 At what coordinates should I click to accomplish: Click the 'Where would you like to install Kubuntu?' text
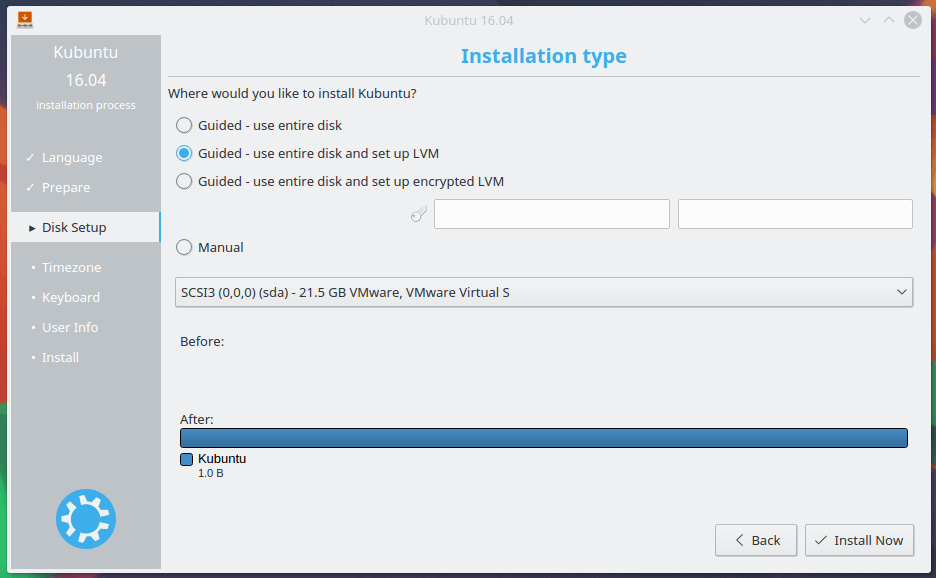pyautogui.click(x=292, y=94)
